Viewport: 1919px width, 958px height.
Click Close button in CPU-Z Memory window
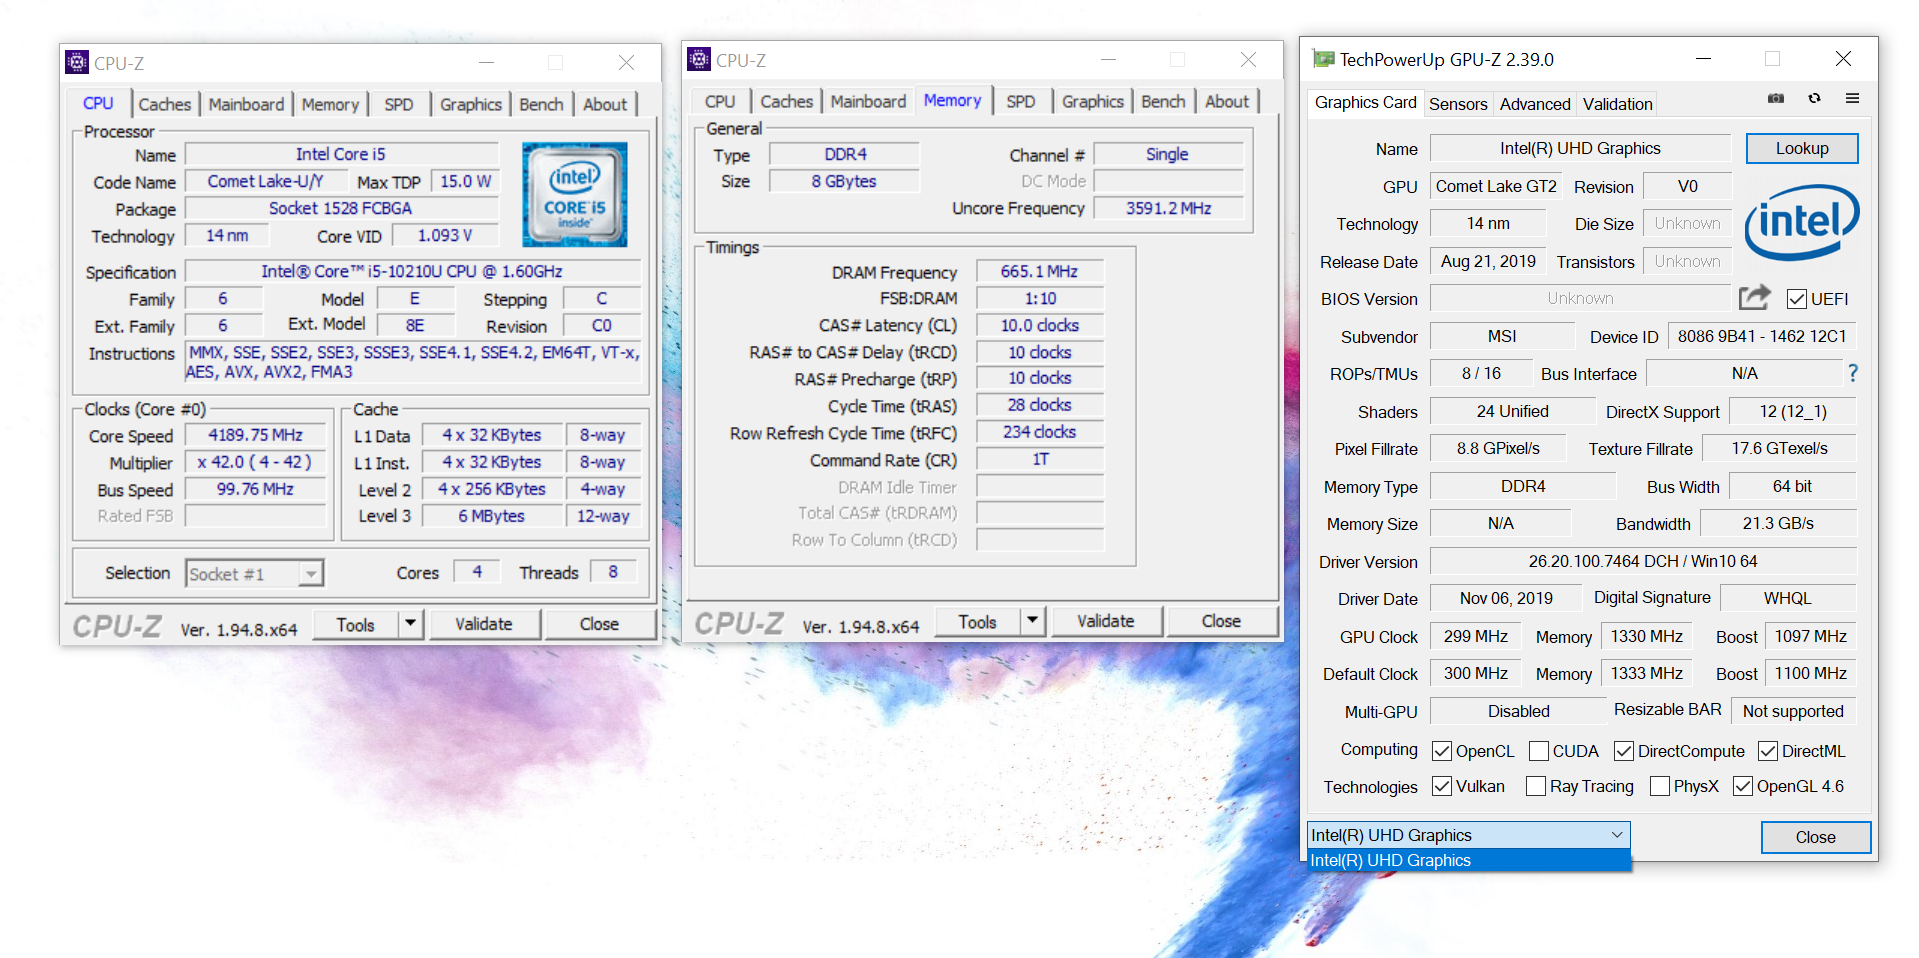point(1221,621)
